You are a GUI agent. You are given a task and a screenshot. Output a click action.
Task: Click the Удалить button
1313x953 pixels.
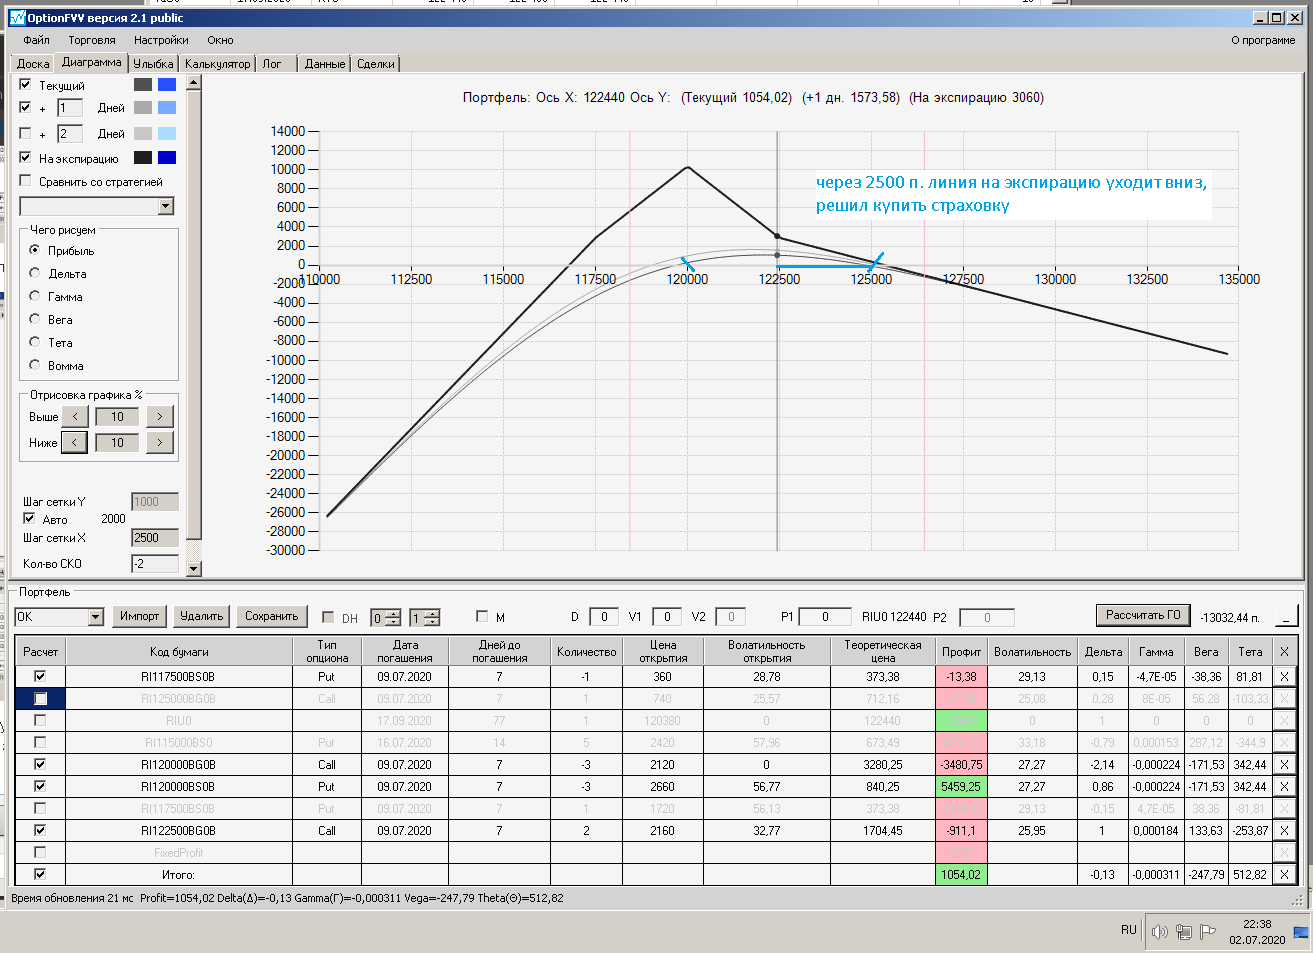click(201, 616)
